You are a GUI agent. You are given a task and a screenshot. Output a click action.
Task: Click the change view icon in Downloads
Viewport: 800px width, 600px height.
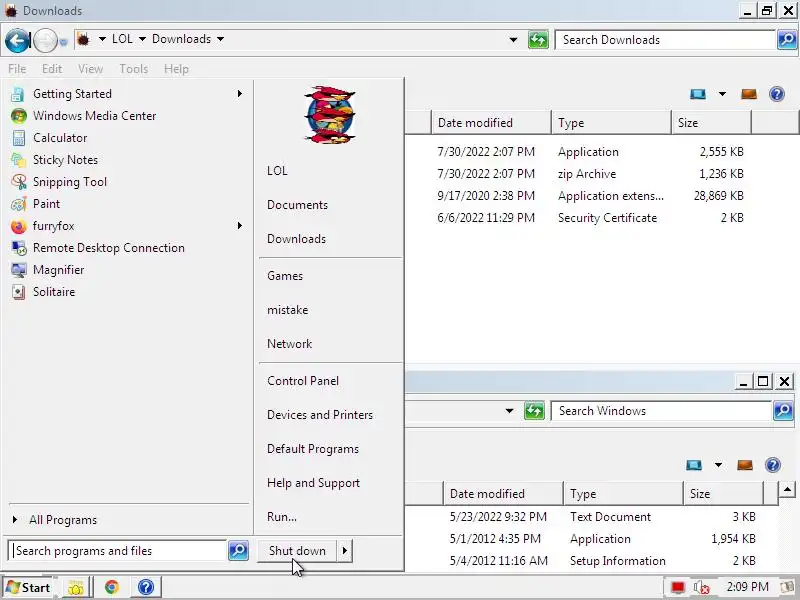click(697, 94)
